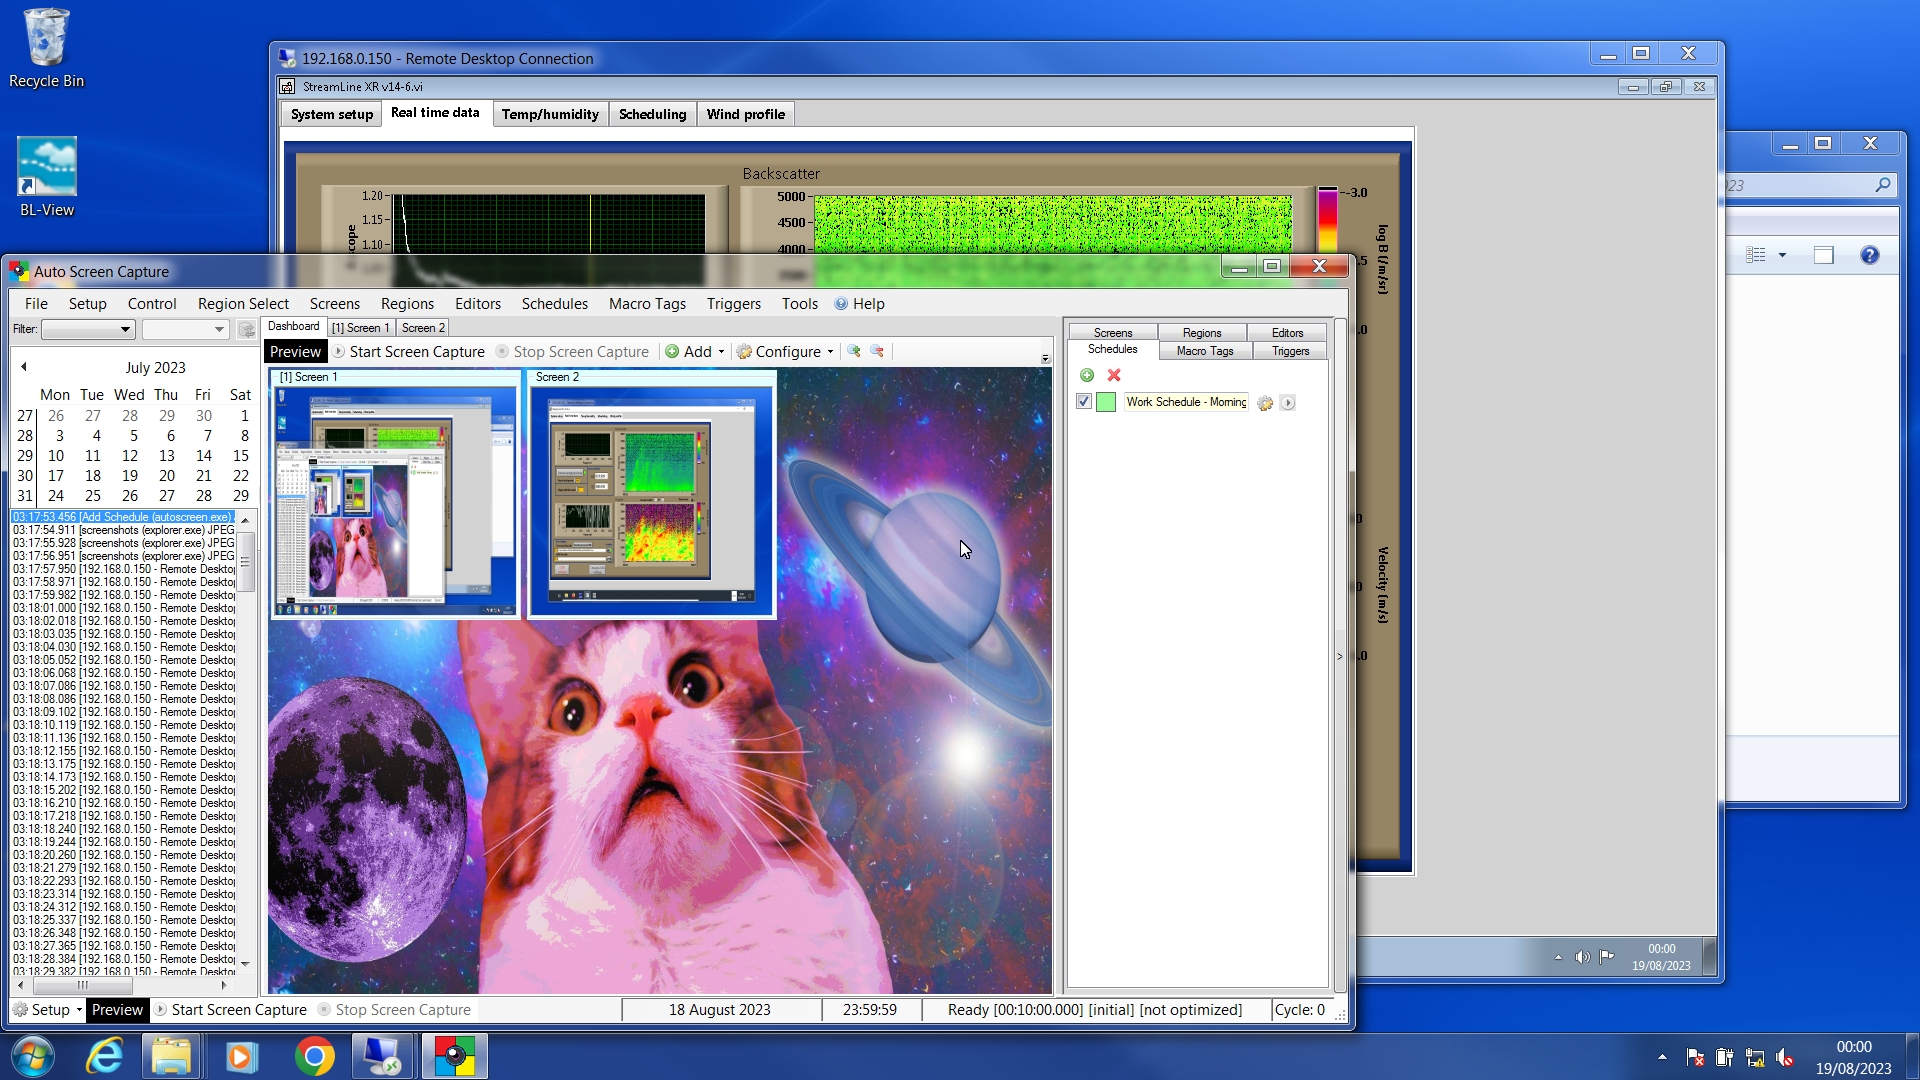The width and height of the screenshot is (1920, 1080).
Task: Expand the Add dropdown arrow
Action: point(721,352)
